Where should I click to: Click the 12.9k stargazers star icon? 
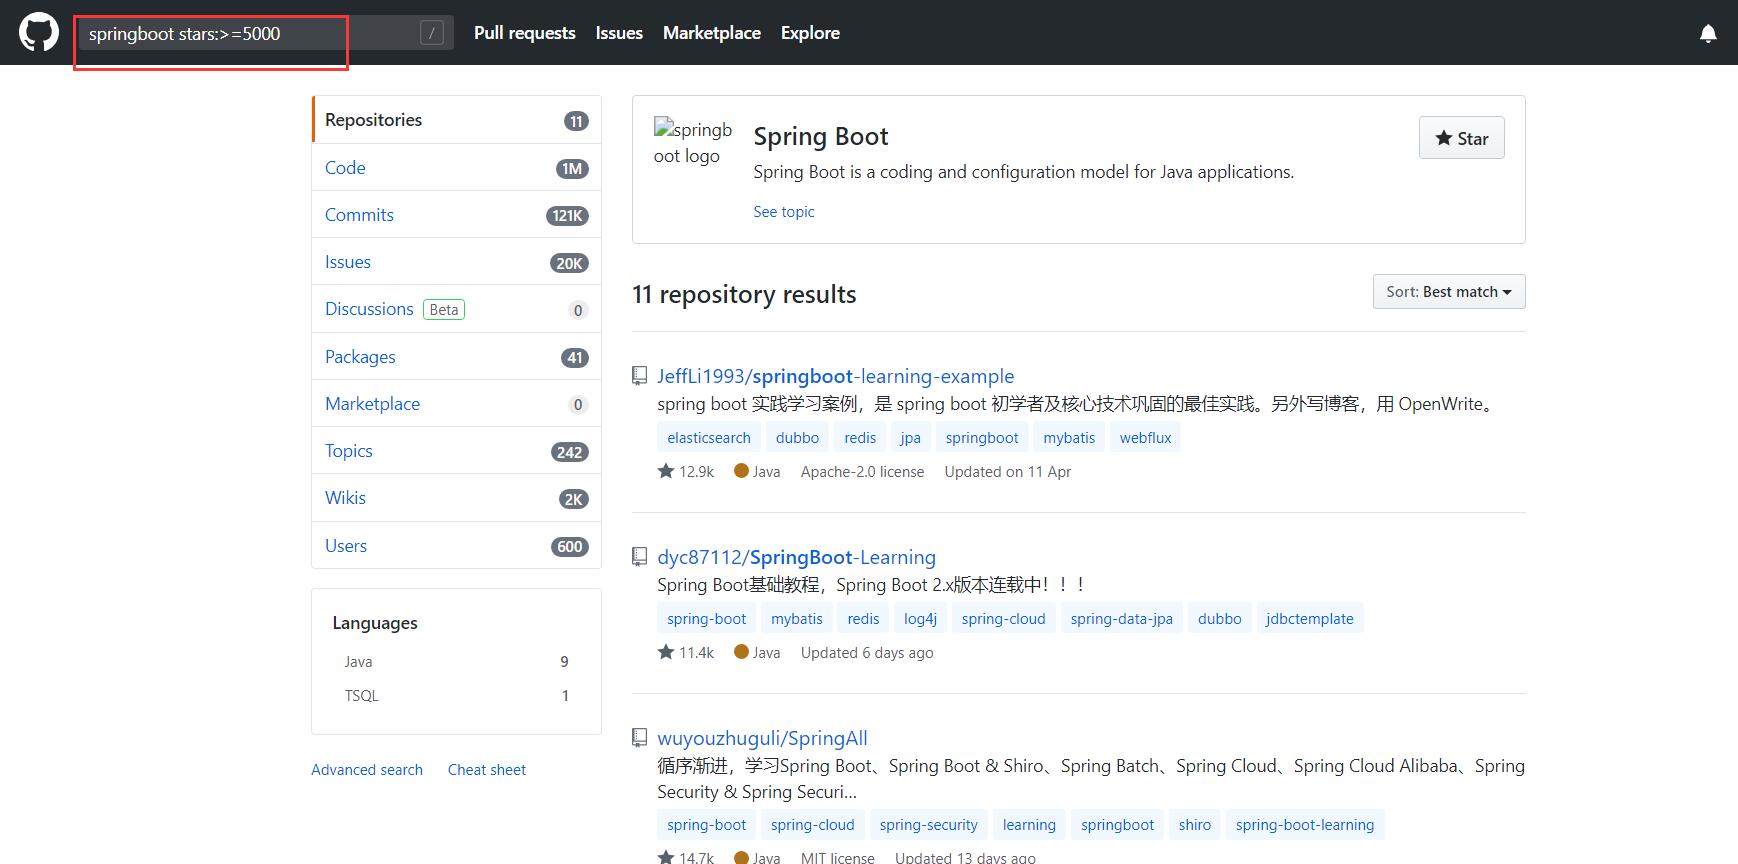tap(666, 471)
